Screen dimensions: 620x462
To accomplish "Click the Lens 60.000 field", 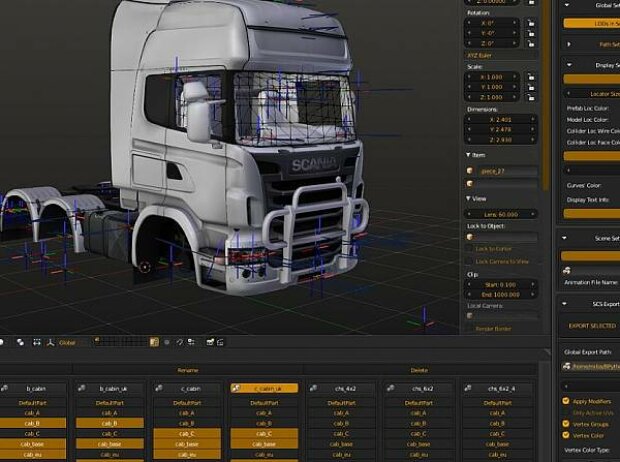I will tap(501, 214).
